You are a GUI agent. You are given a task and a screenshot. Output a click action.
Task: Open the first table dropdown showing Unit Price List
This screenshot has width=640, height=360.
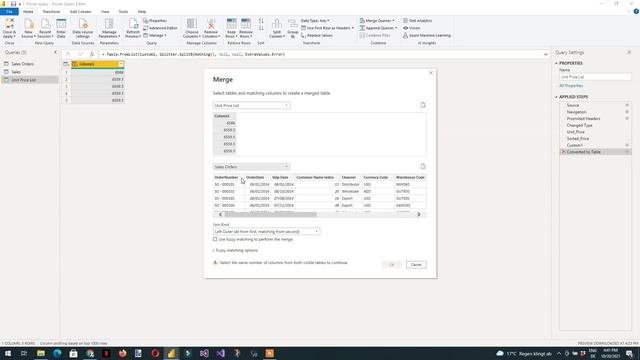pyautogui.click(x=251, y=105)
